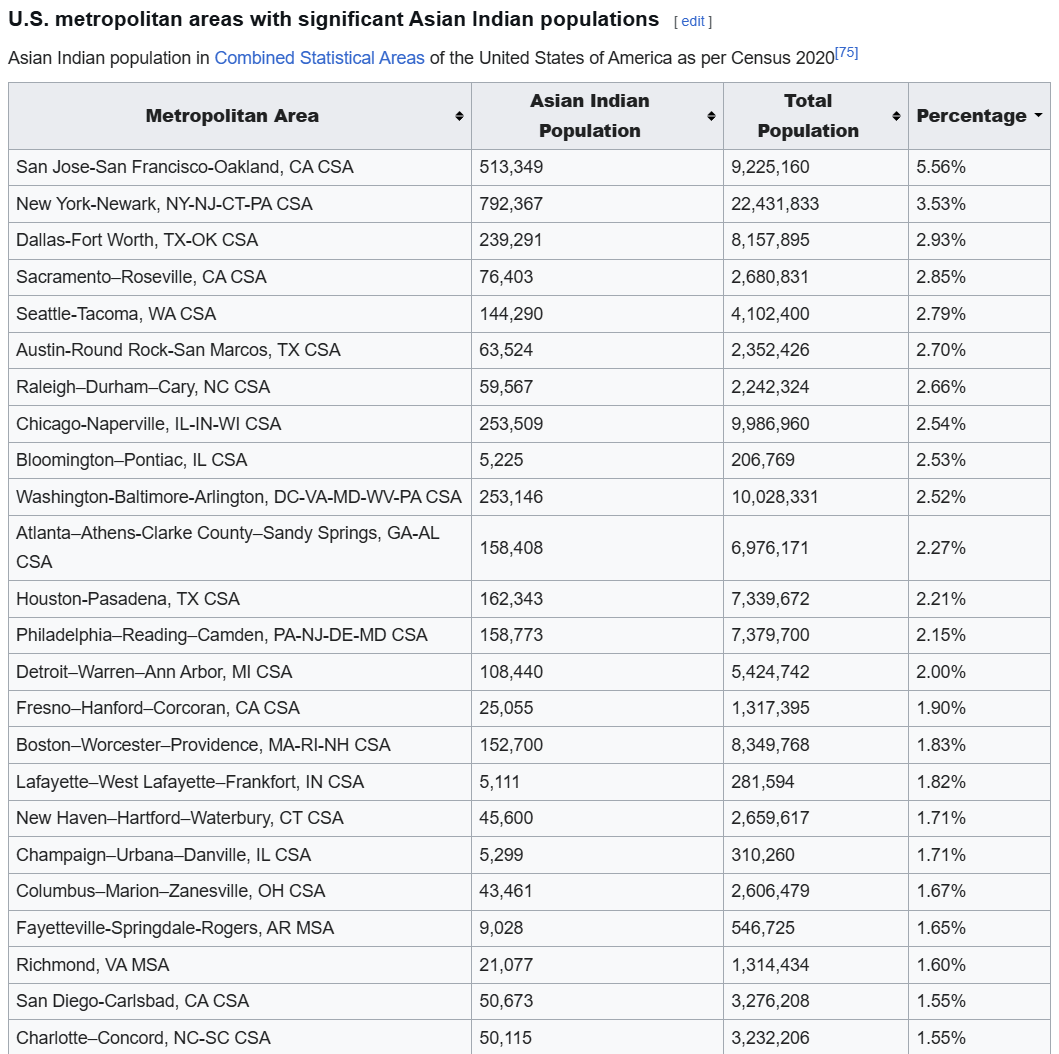This screenshot has height=1054, width=1059.
Task: Click the Metropolitan Area column header
Action: click(x=240, y=116)
